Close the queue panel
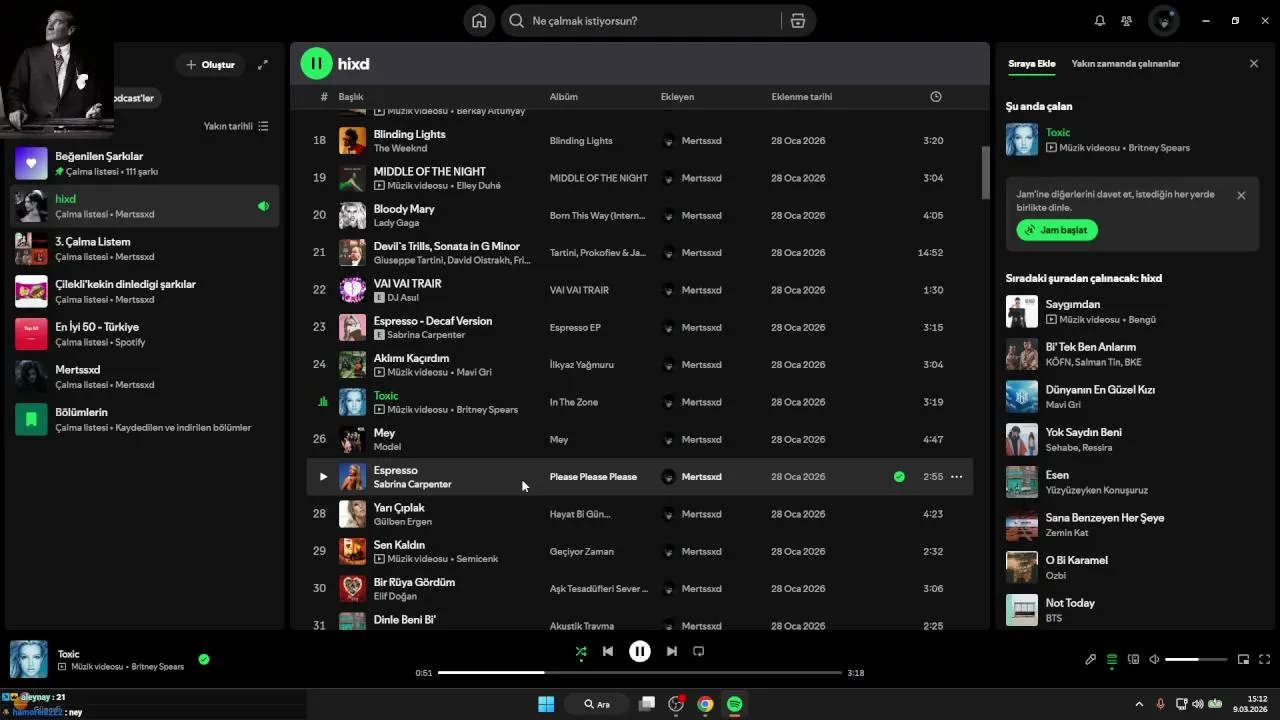 pos(1254,63)
